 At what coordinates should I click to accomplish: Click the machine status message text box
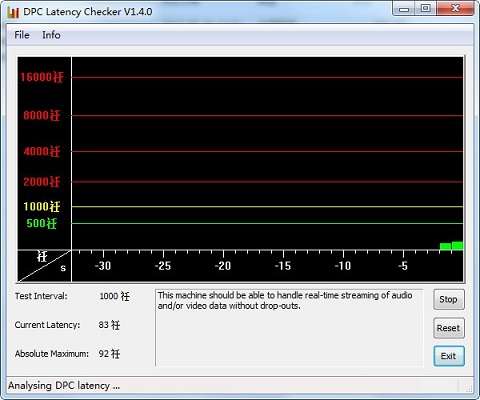(289, 328)
